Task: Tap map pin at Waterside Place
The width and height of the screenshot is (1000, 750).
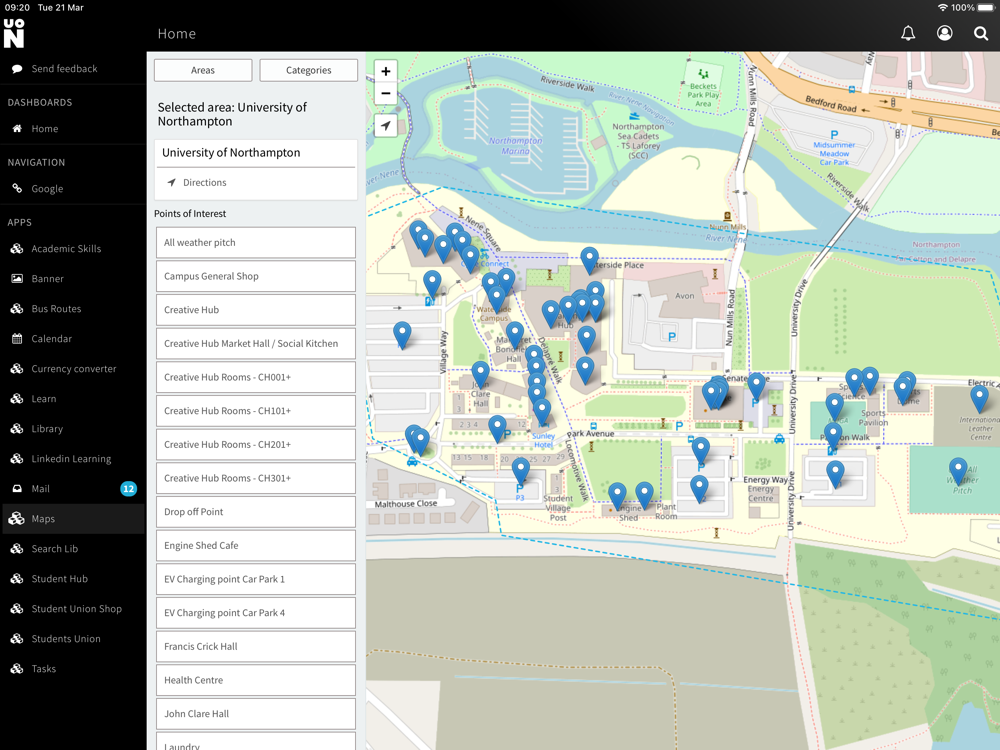Action: point(589,258)
